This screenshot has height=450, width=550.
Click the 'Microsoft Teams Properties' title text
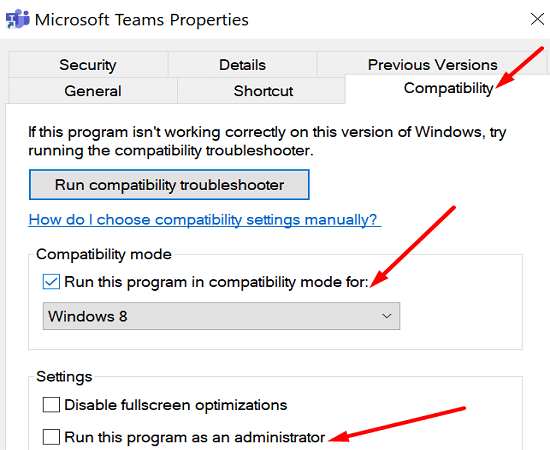point(142,20)
